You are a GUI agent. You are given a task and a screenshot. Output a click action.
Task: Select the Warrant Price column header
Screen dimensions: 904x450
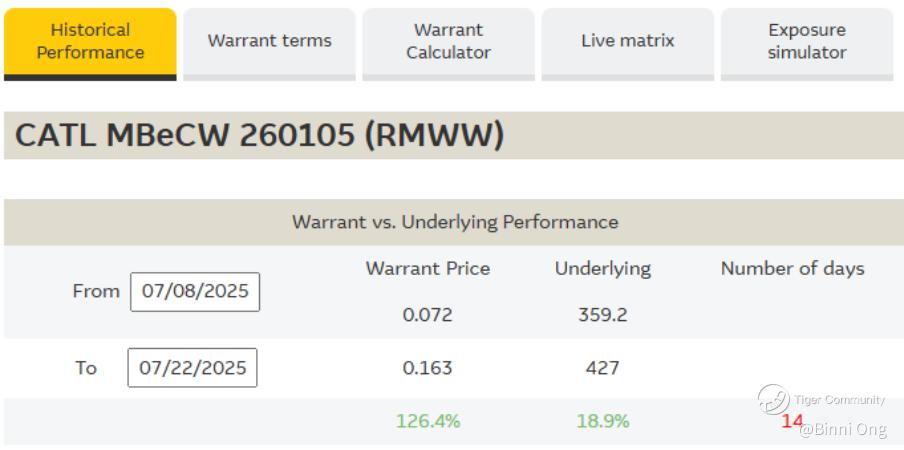point(428,268)
